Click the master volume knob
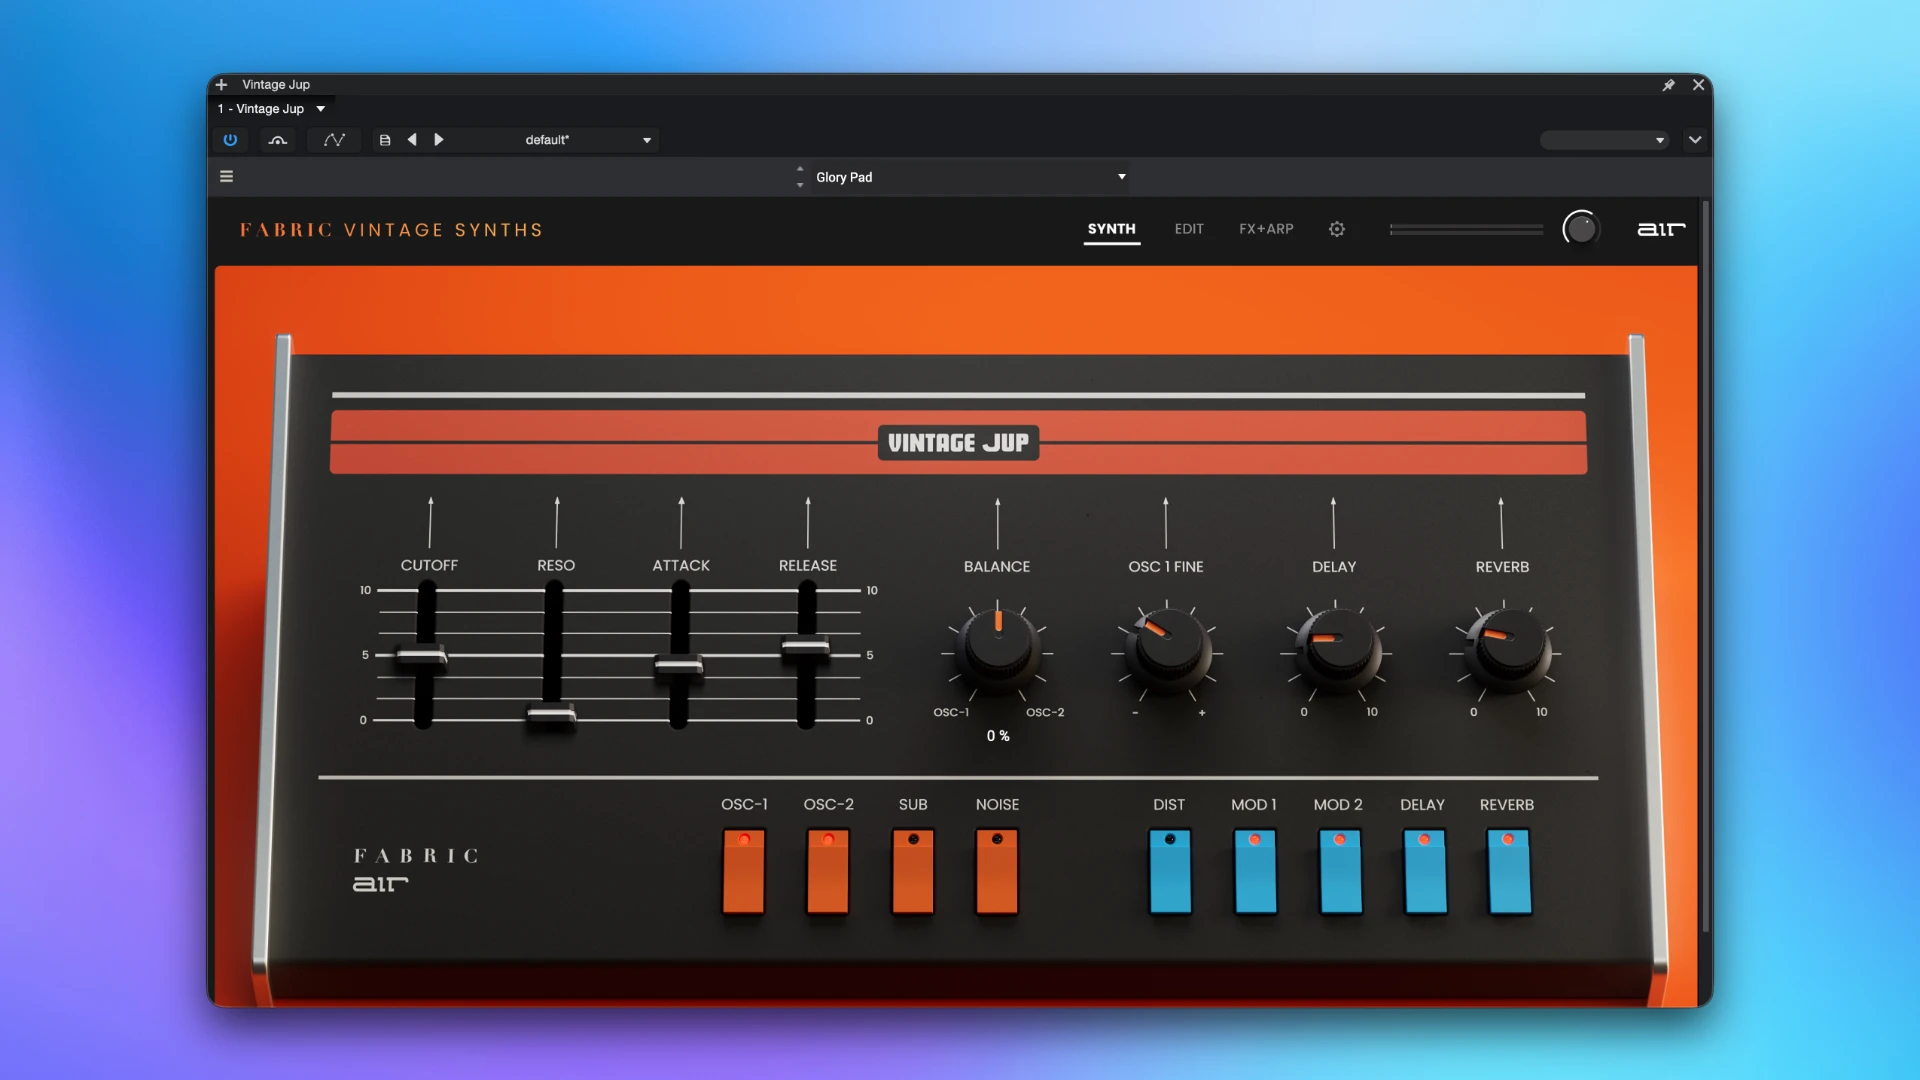Image resolution: width=1920 pixels, height=1080 pixels. coord(1581,229)
